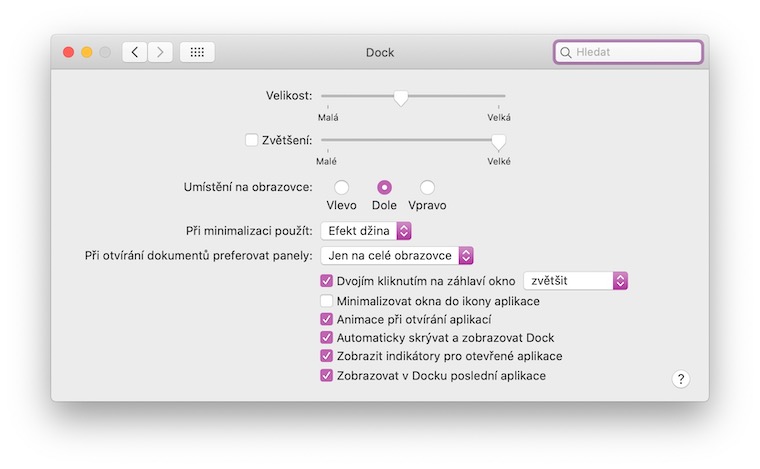Select the Vlevo radio button
Screen dimensions: 760x469
click(342, 187)
